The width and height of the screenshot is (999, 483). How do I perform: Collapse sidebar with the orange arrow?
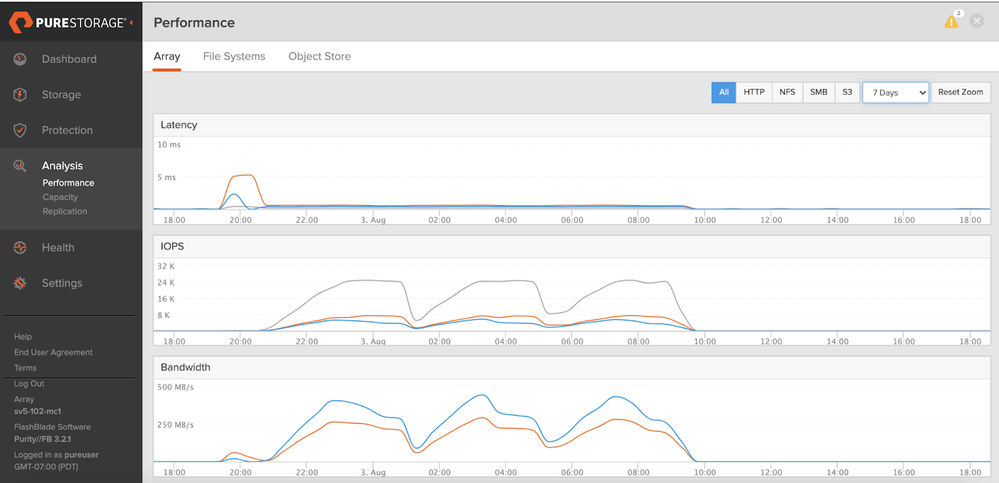click(x=131, y=23)
